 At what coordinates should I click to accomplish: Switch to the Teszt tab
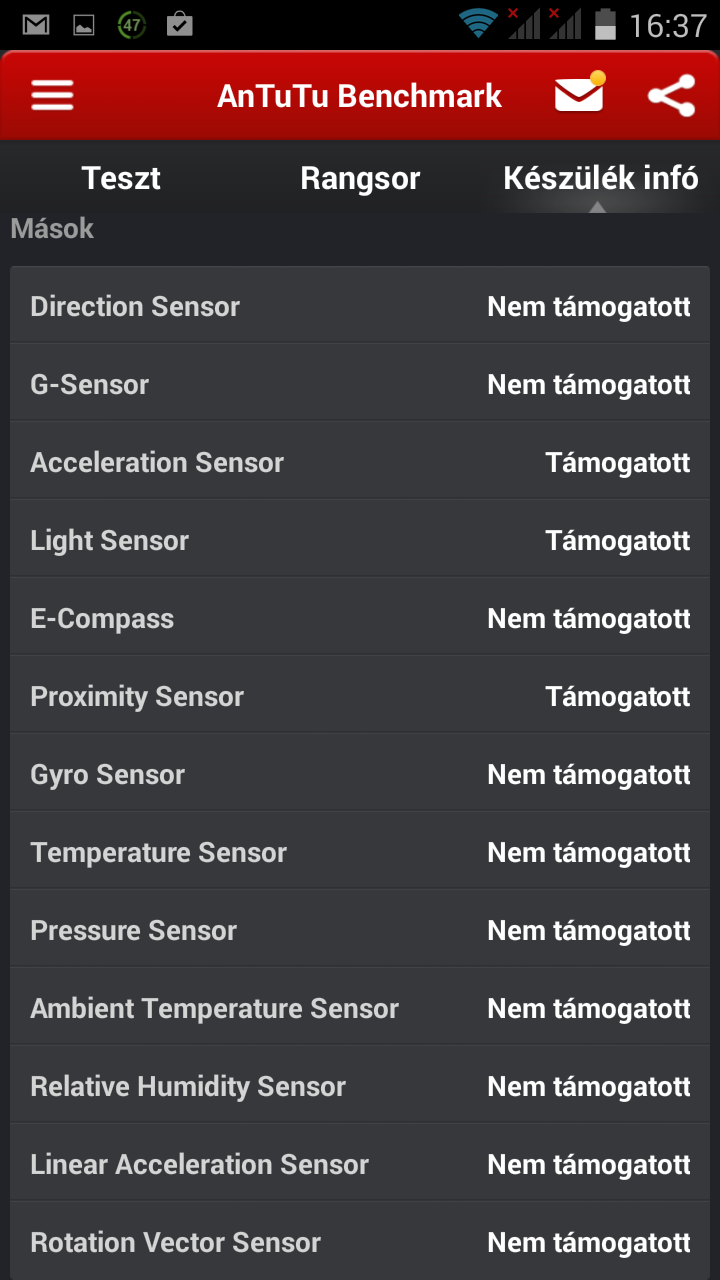click(121, 179)
